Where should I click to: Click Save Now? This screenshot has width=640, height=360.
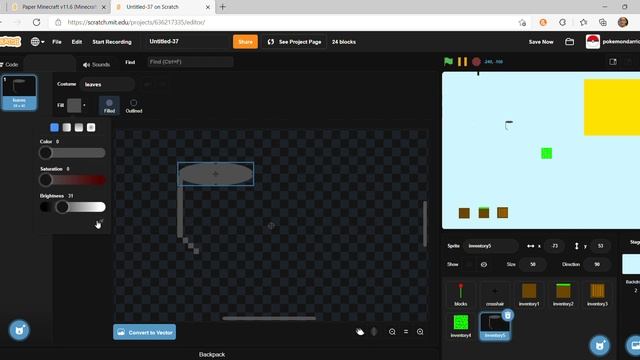tap(541, 42)
